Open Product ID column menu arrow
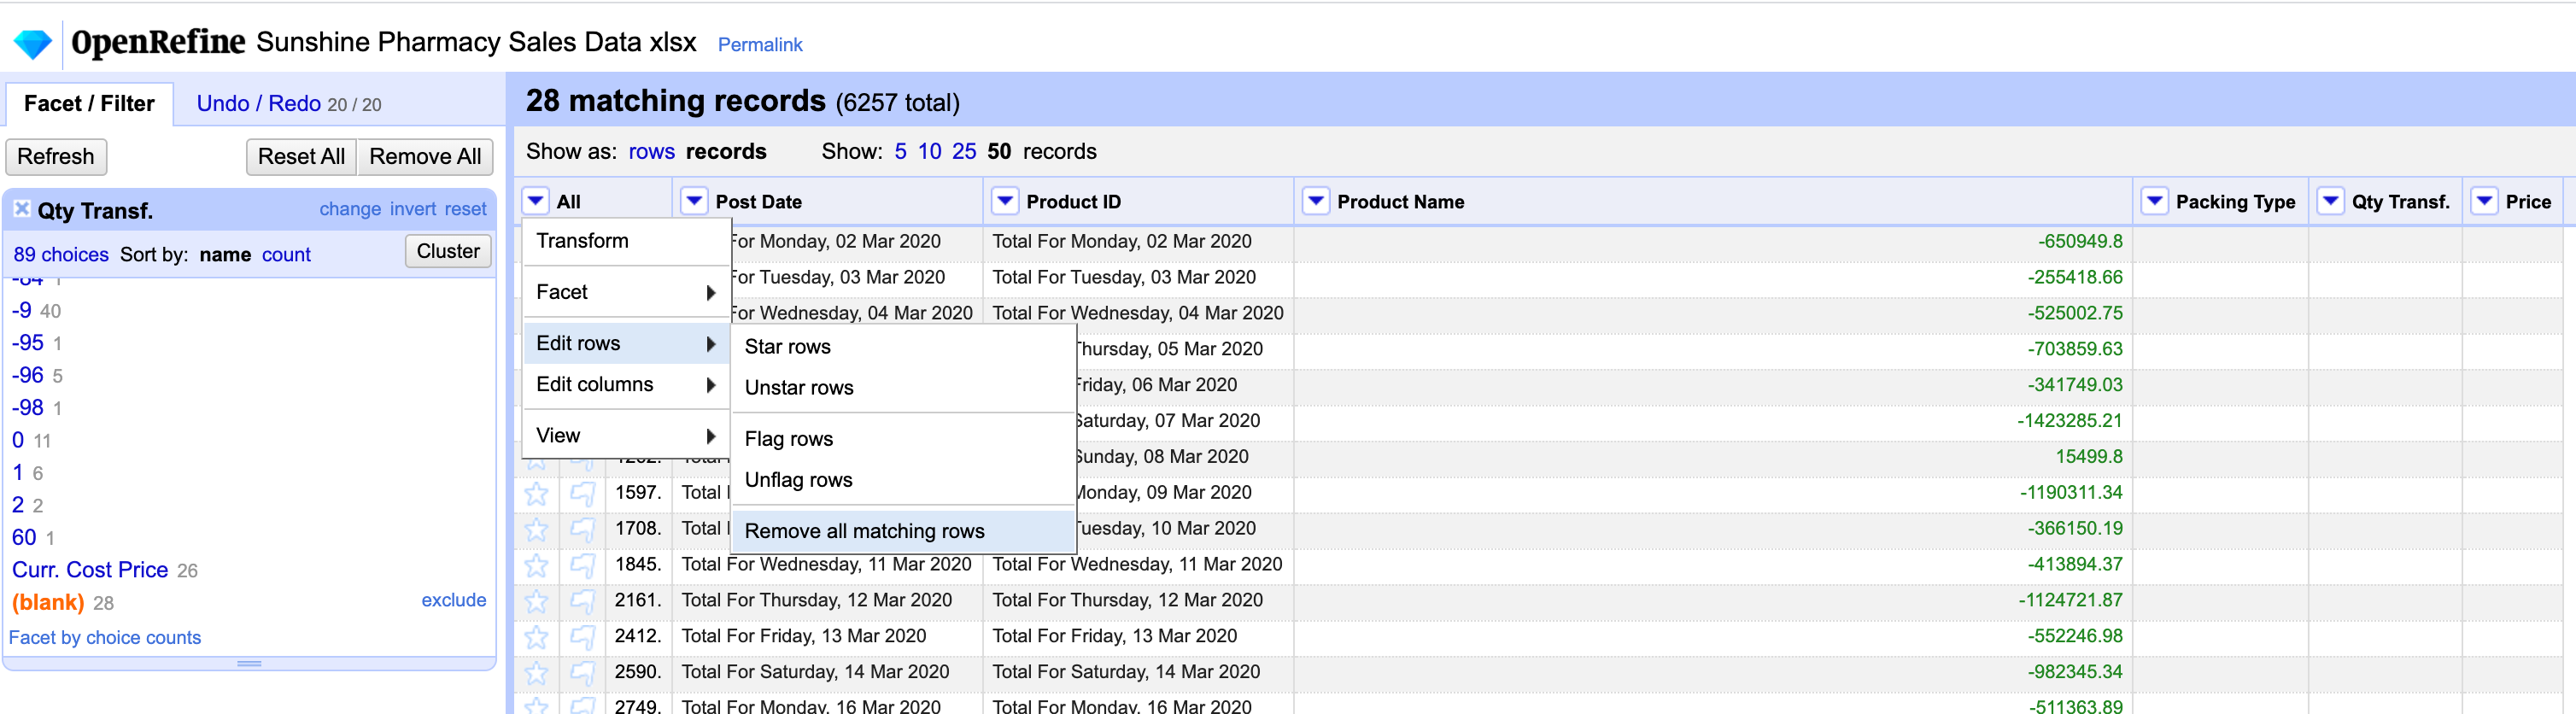The height and width of the screenshot is (714, 2576). (1005, 201)
